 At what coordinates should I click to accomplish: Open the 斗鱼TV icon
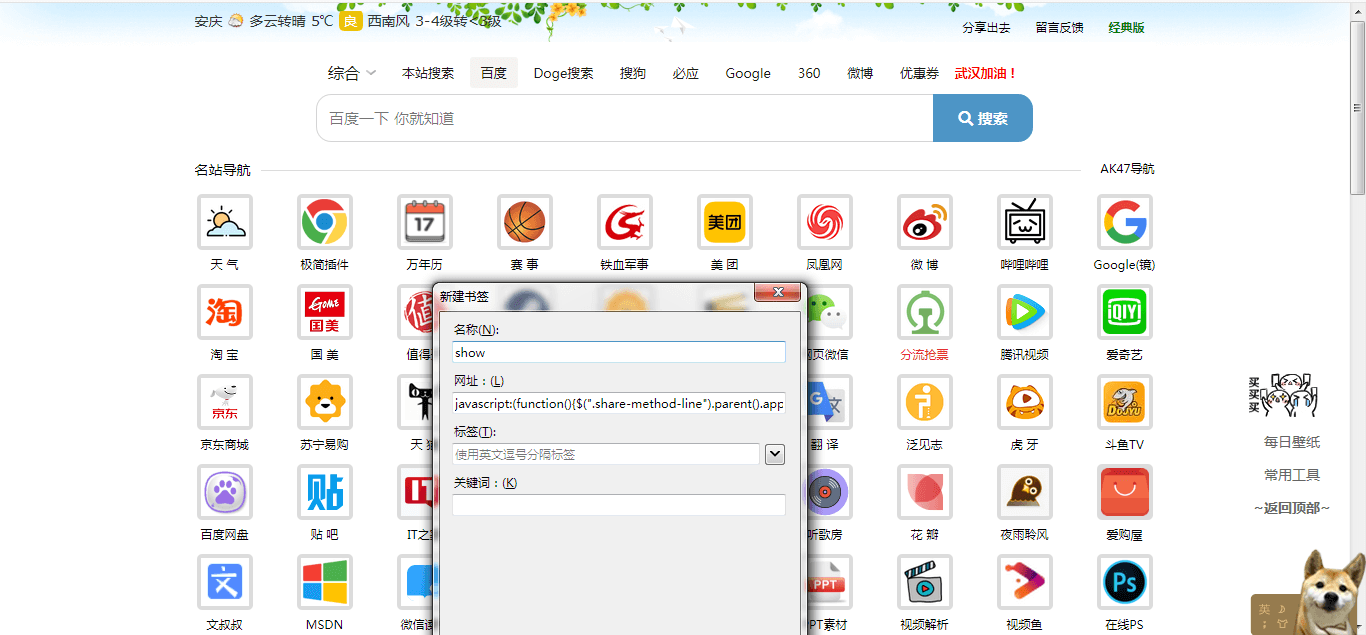(1125, 402)
